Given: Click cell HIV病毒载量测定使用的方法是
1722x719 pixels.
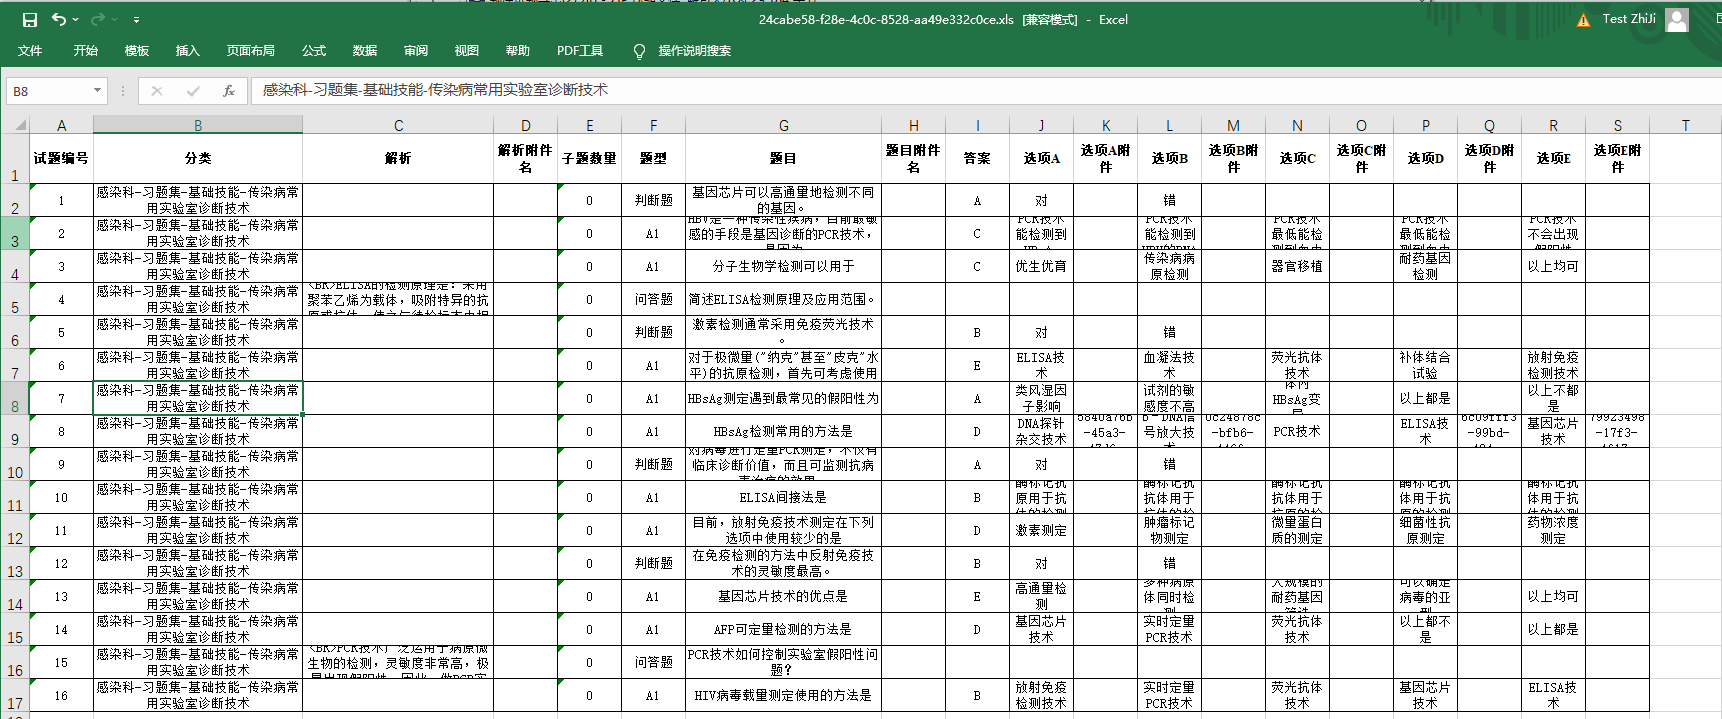Looking at the screenshot, I should tap(783, 695).
